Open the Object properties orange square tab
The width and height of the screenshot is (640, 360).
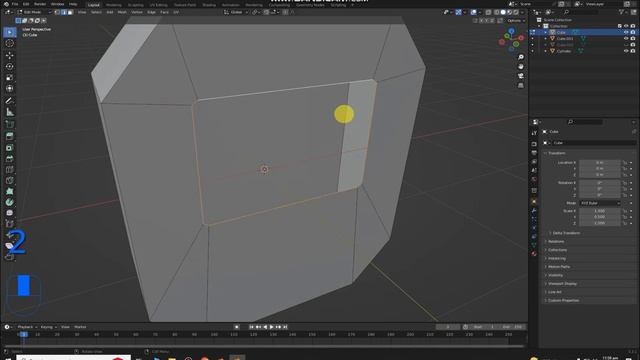point(534,202)
